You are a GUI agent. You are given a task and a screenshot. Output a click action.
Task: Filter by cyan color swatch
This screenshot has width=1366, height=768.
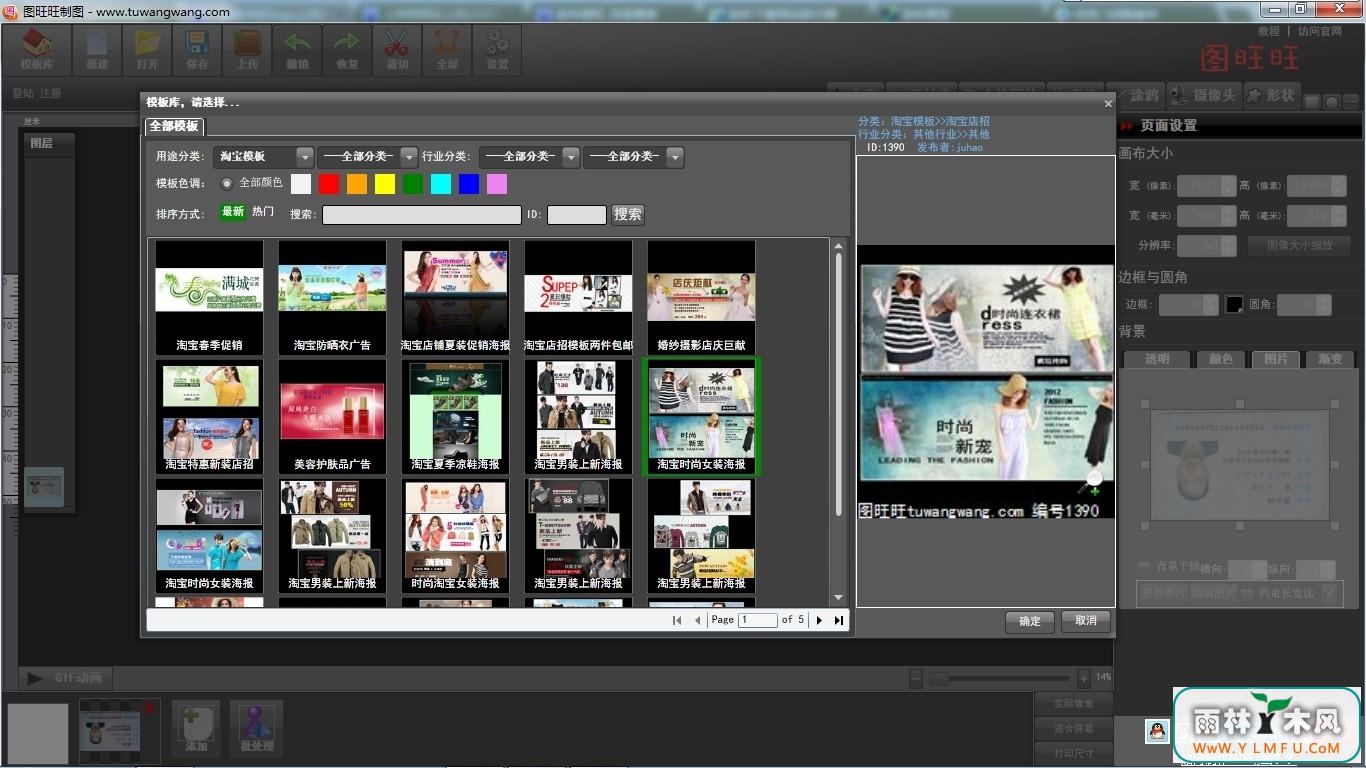tap(441, 184)
